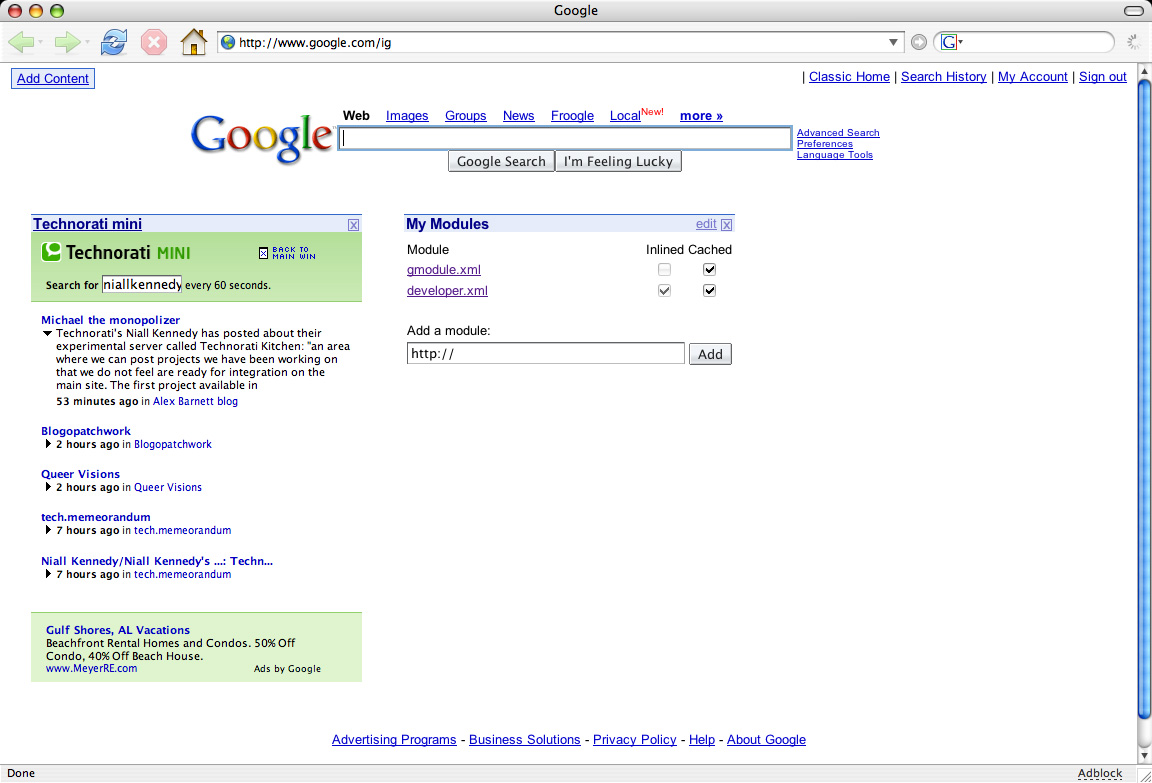Click scrollbar down arrow at bottom

[x=1144, y=755]
